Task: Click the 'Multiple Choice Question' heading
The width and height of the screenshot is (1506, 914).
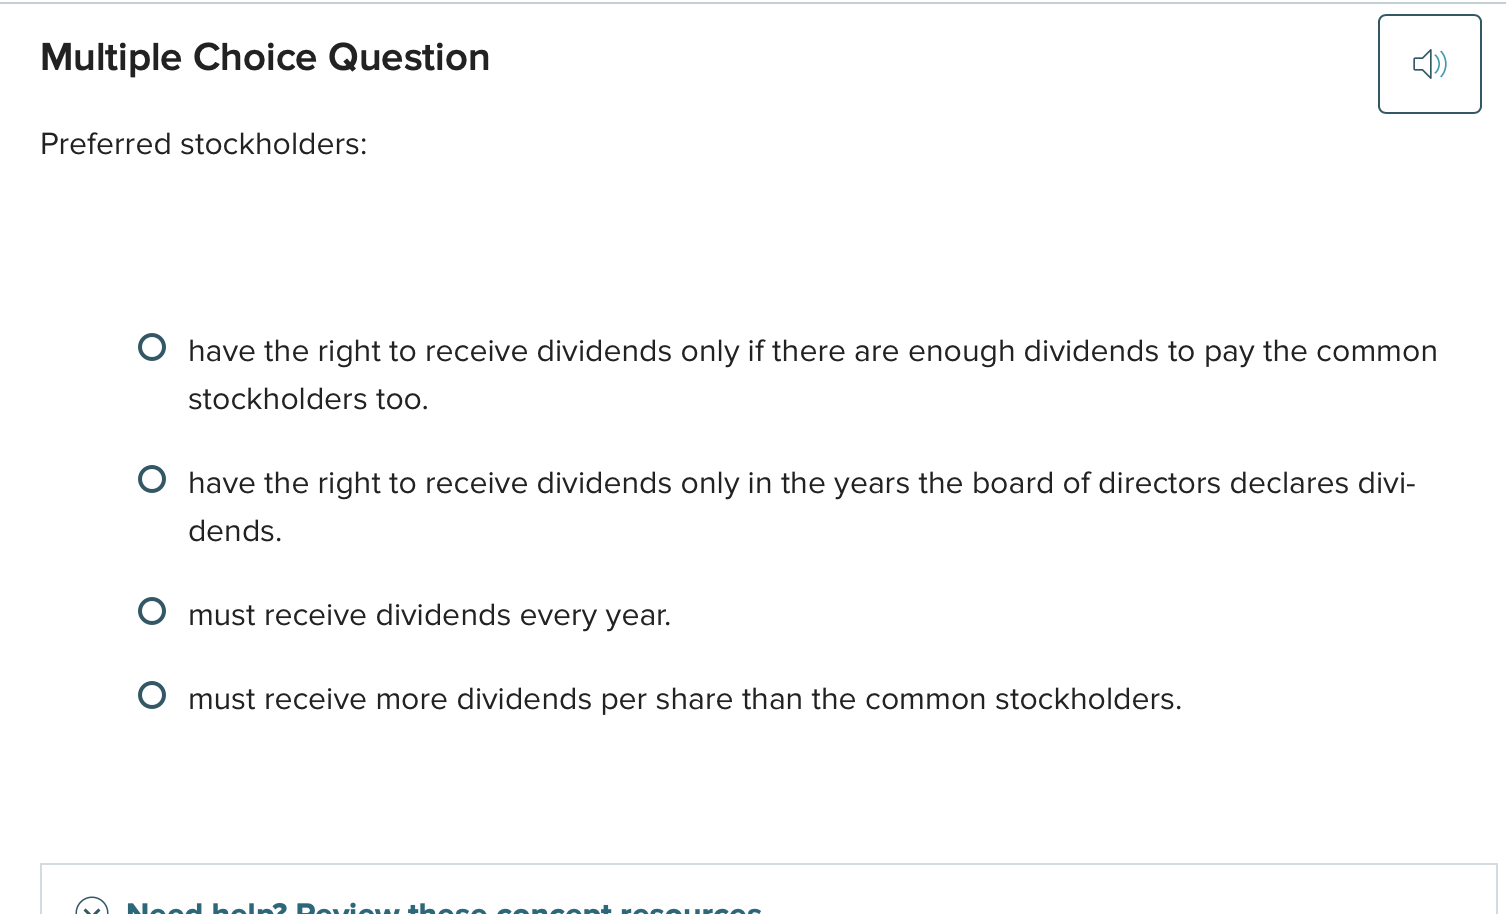Action: [x=264, y=57]
